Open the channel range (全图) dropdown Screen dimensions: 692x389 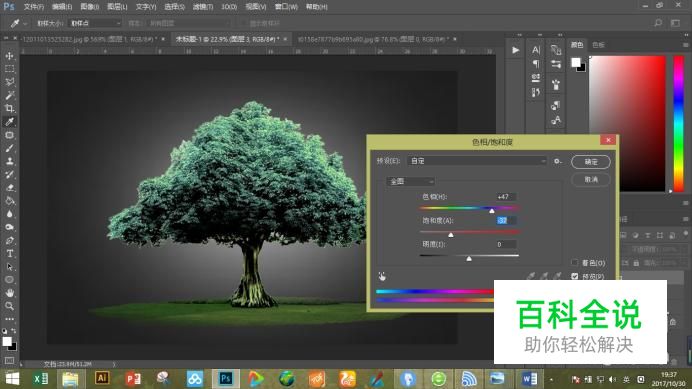pos(410,181)
